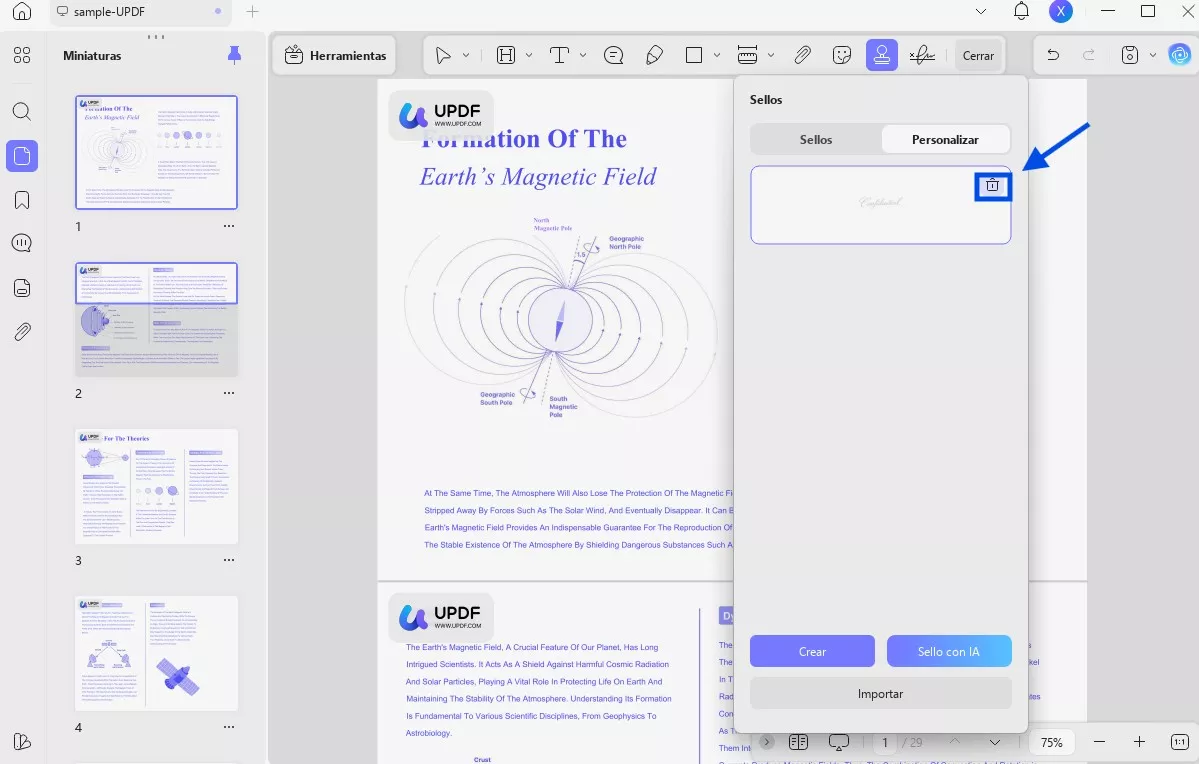Open the search sidebar icon

22,112
